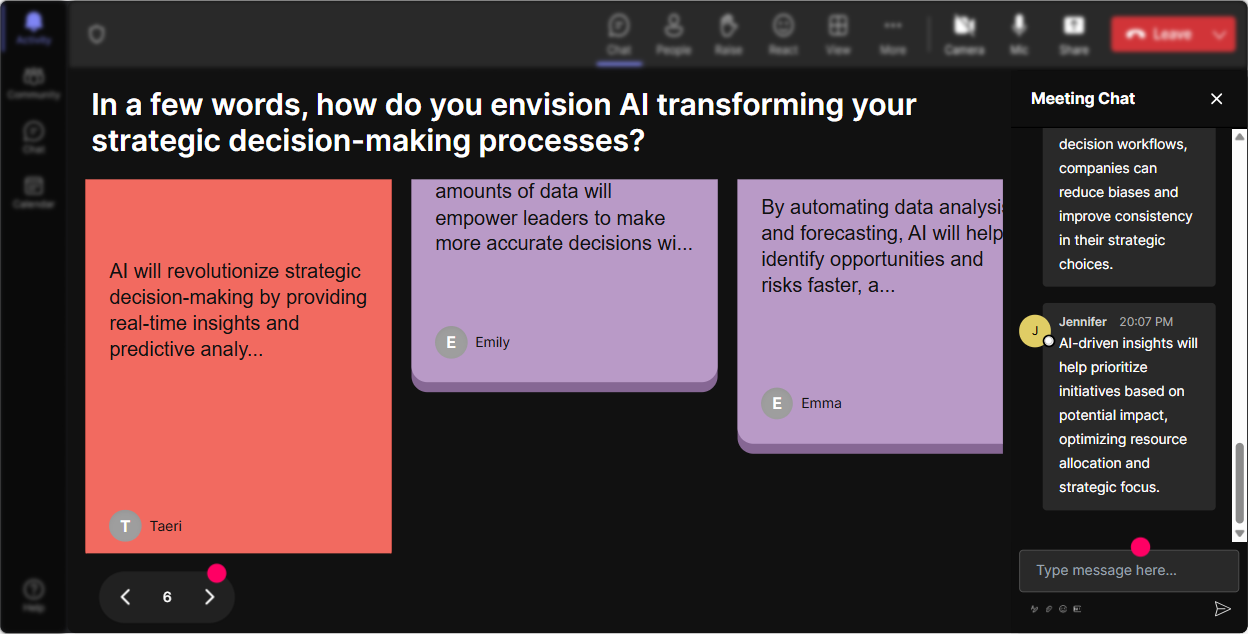
Task: Open the Activity tab in the sidebar
Action: [x=33, y=28]
